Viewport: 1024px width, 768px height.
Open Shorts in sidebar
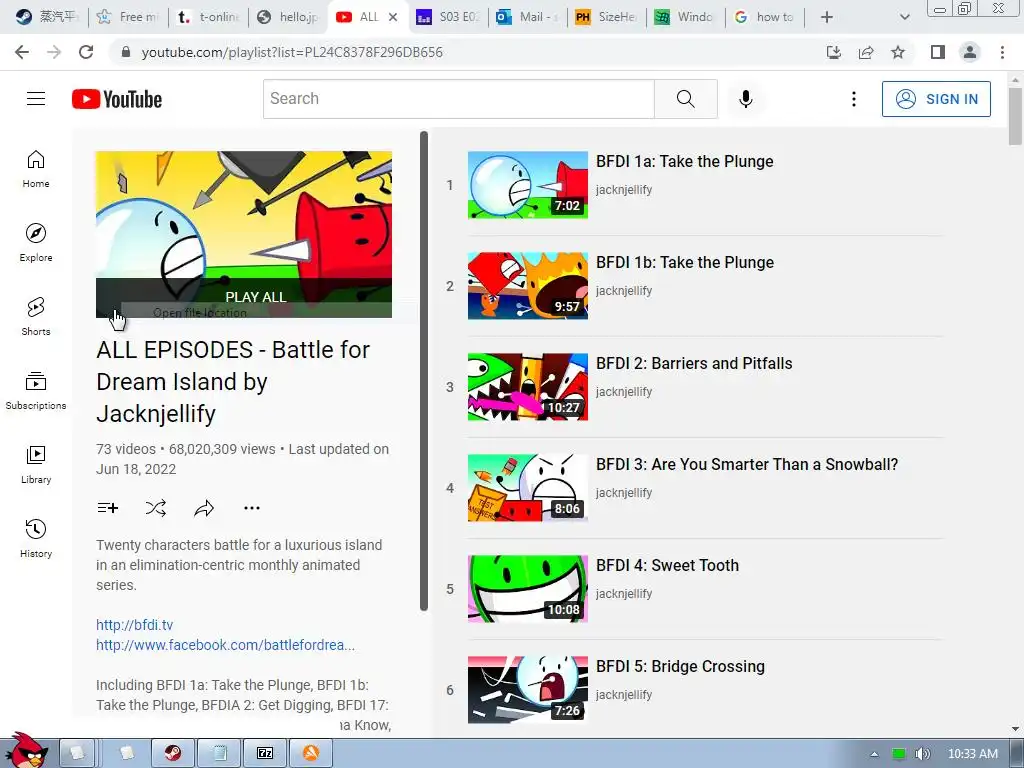[36, 317]
